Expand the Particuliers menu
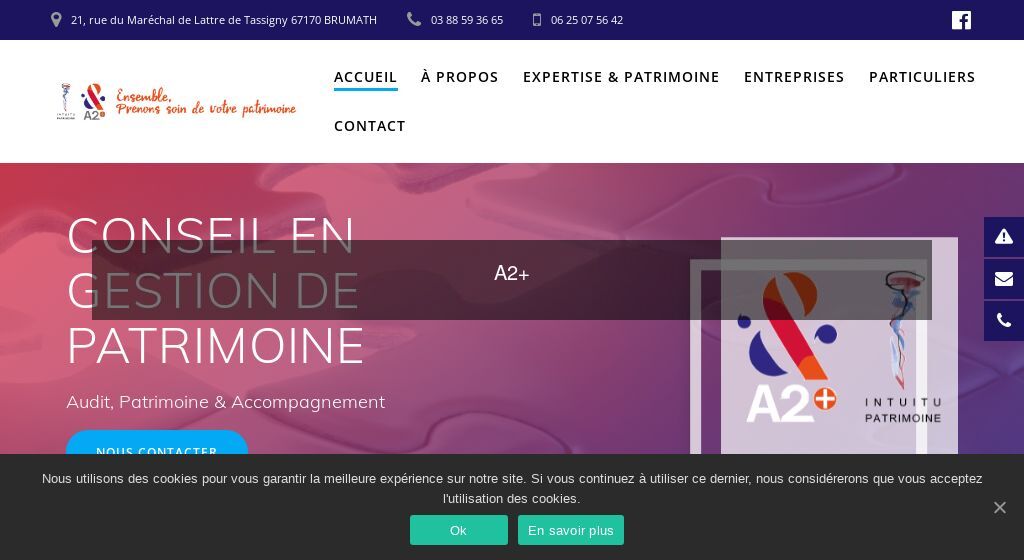The width and height of the screenshot is (1024, 560). pyautogui.click(x=922, y=77)
